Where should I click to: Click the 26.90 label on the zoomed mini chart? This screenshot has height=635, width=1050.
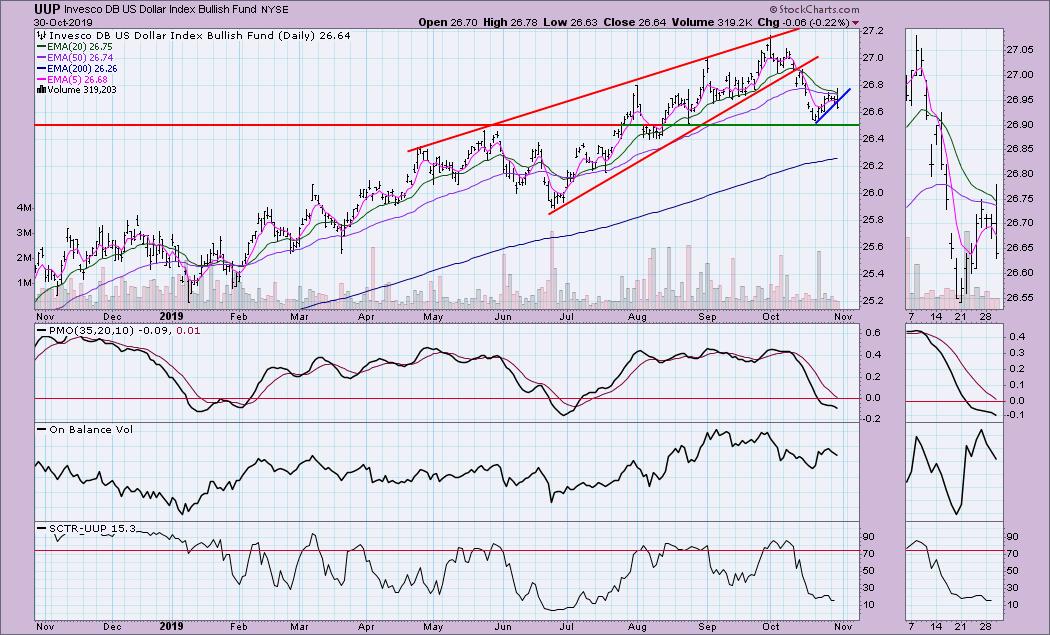coord(1018,124)
